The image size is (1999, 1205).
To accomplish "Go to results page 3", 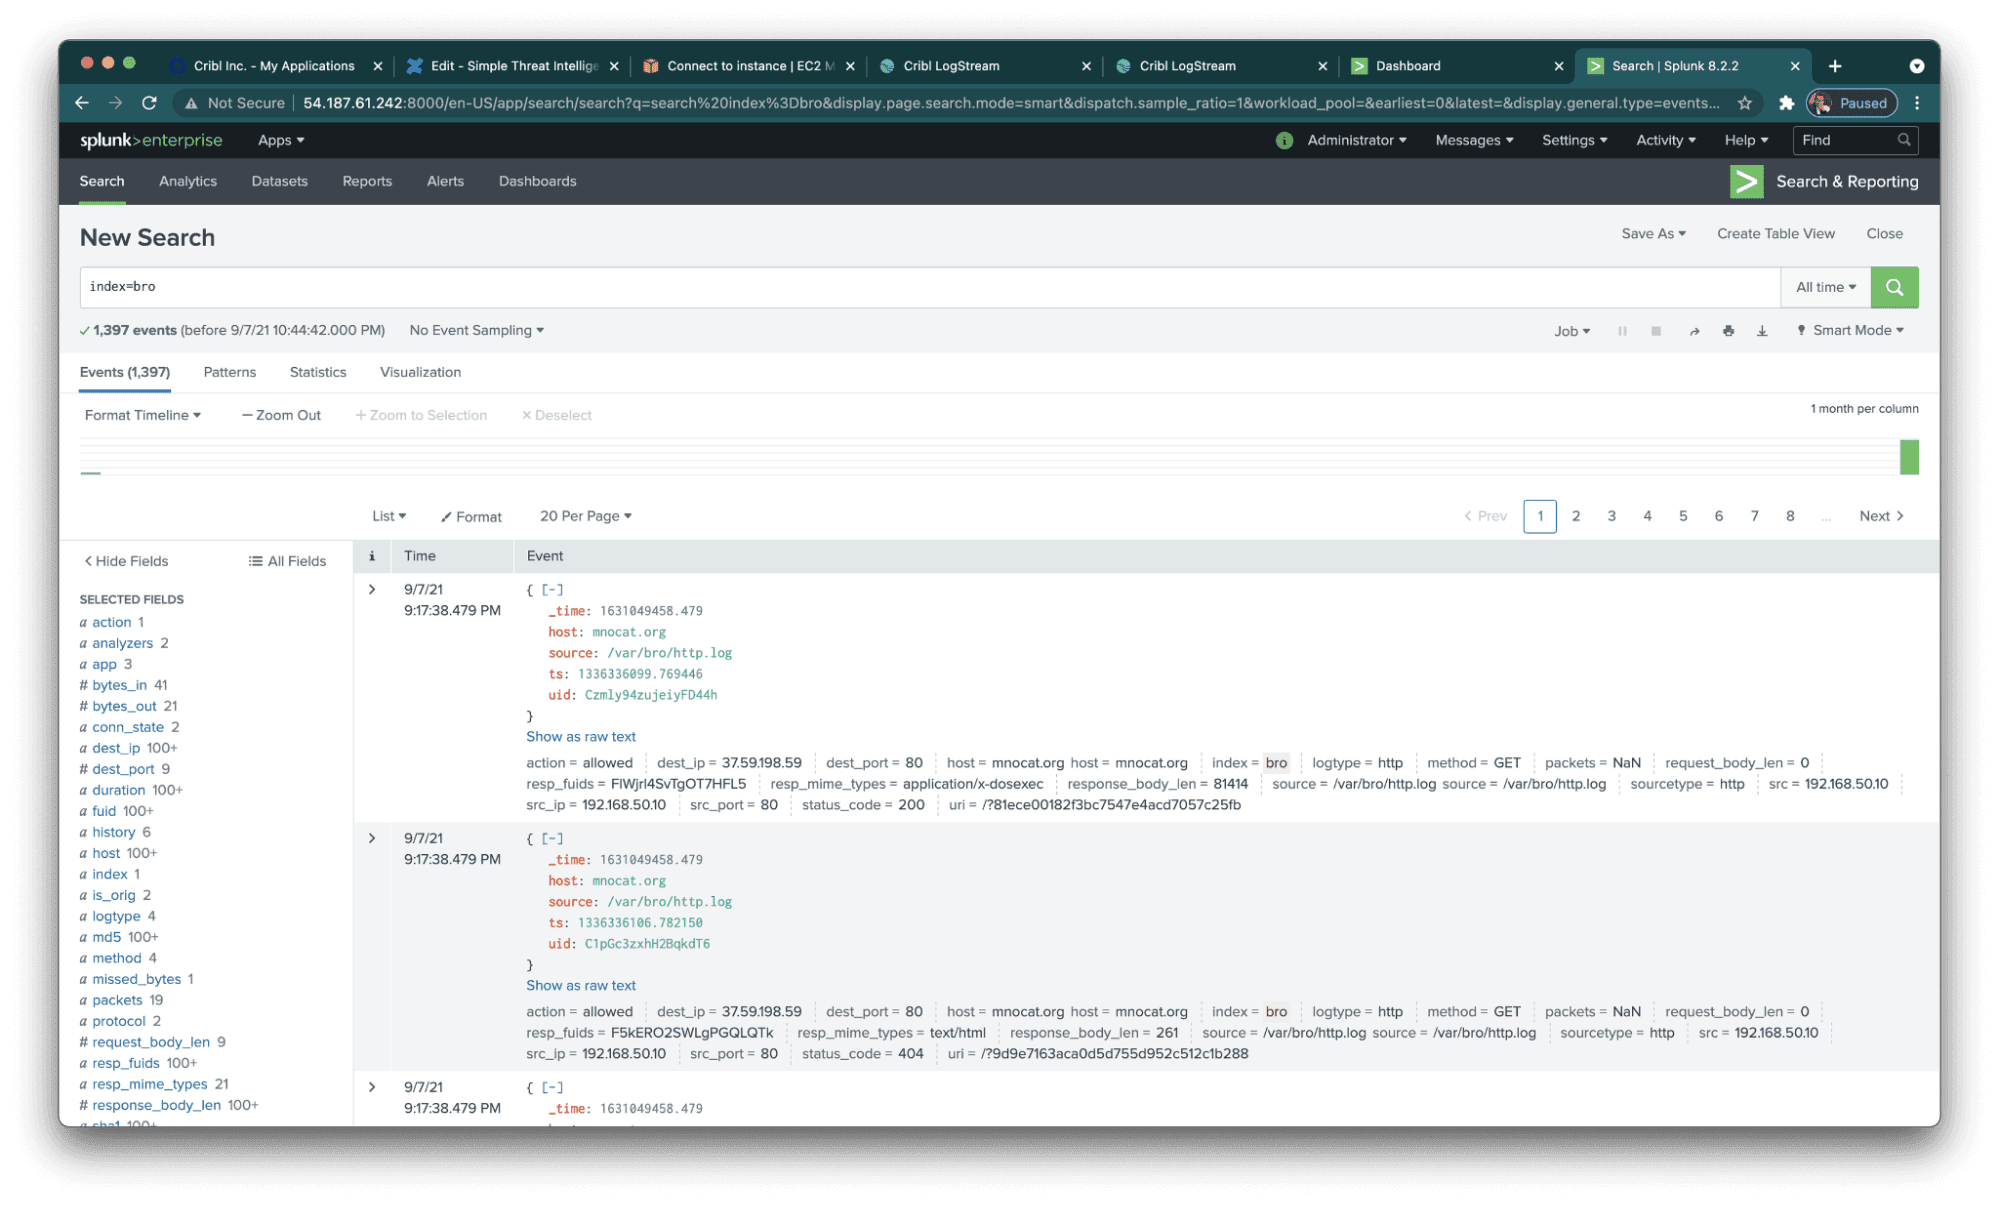I will click(x=1611, y=516).
